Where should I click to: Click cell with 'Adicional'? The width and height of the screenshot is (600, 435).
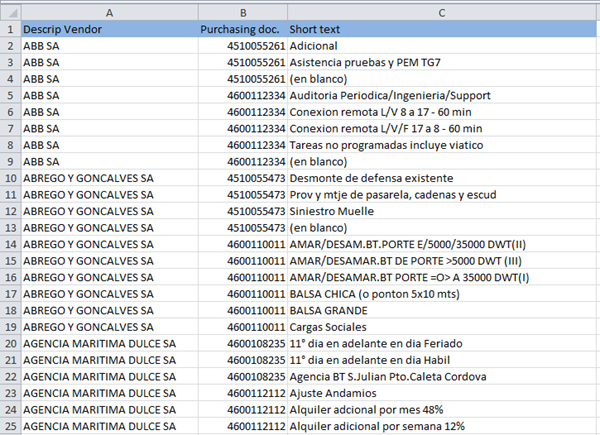(442, 46)
